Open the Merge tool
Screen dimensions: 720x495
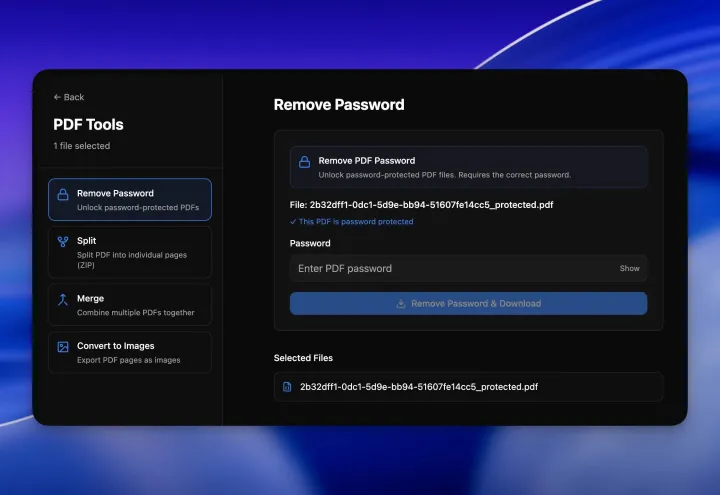tap(130, 305)
